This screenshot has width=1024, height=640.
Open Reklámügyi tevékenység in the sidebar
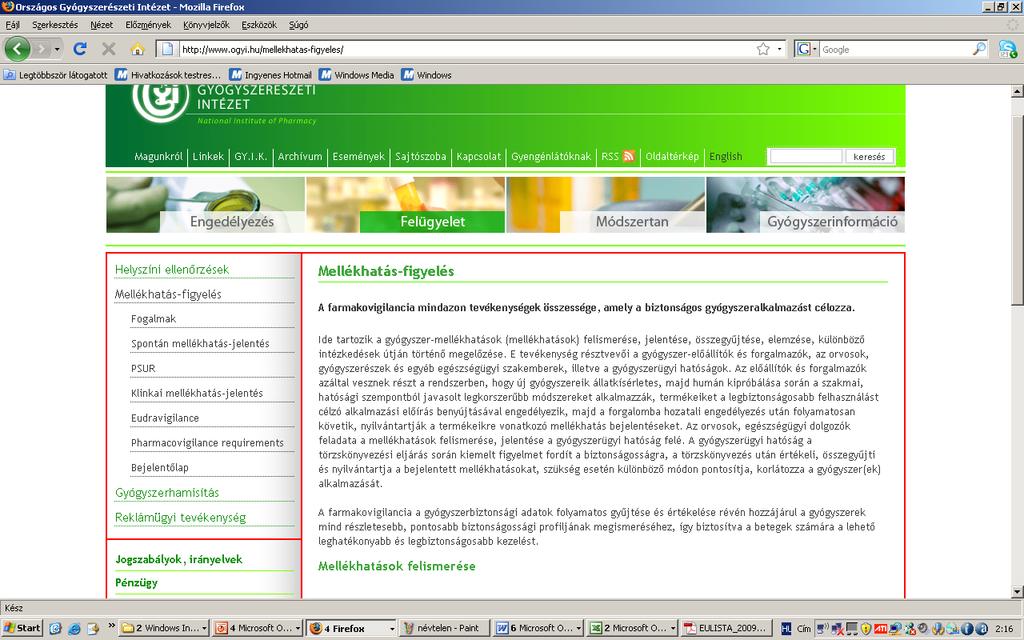(180, 518)
